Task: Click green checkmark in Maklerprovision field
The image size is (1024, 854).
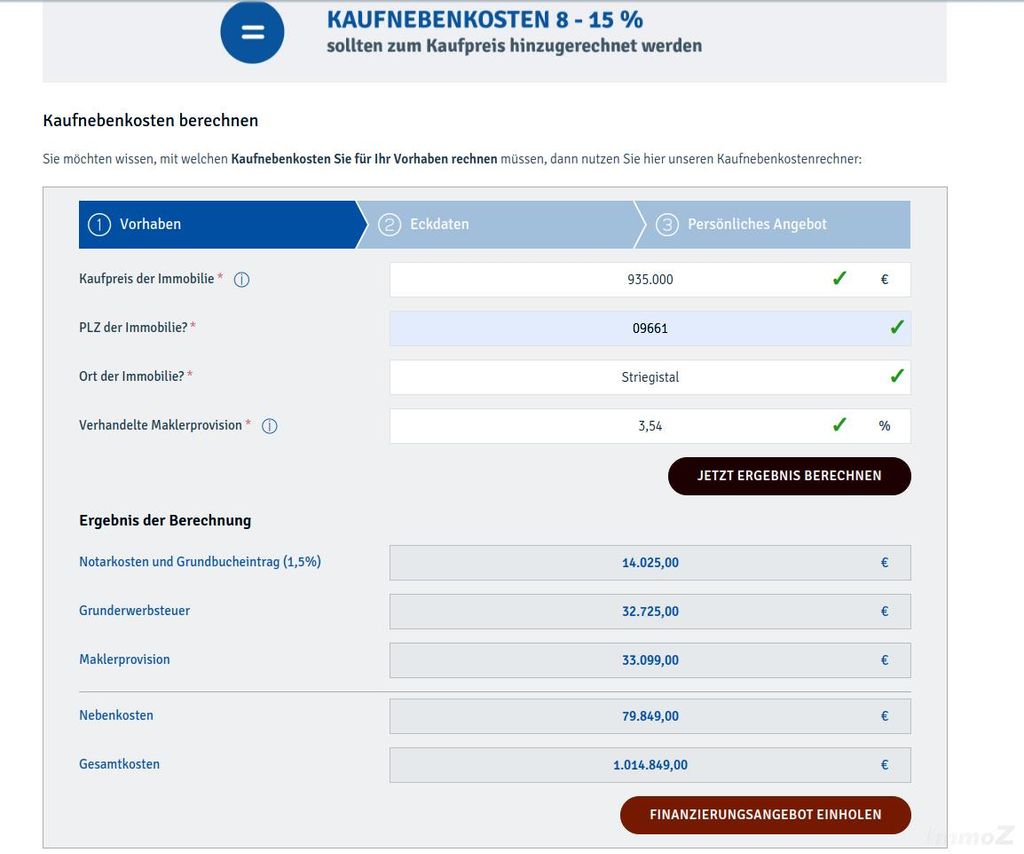Action: click(839, 425)
